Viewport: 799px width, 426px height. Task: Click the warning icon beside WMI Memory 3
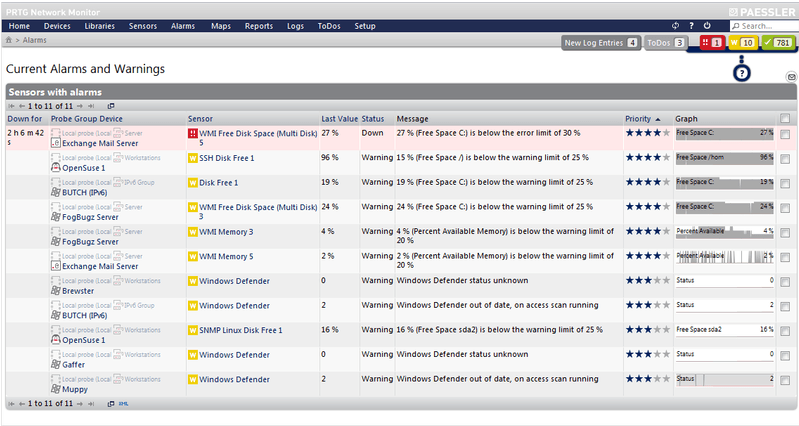[x=193, y=232]
